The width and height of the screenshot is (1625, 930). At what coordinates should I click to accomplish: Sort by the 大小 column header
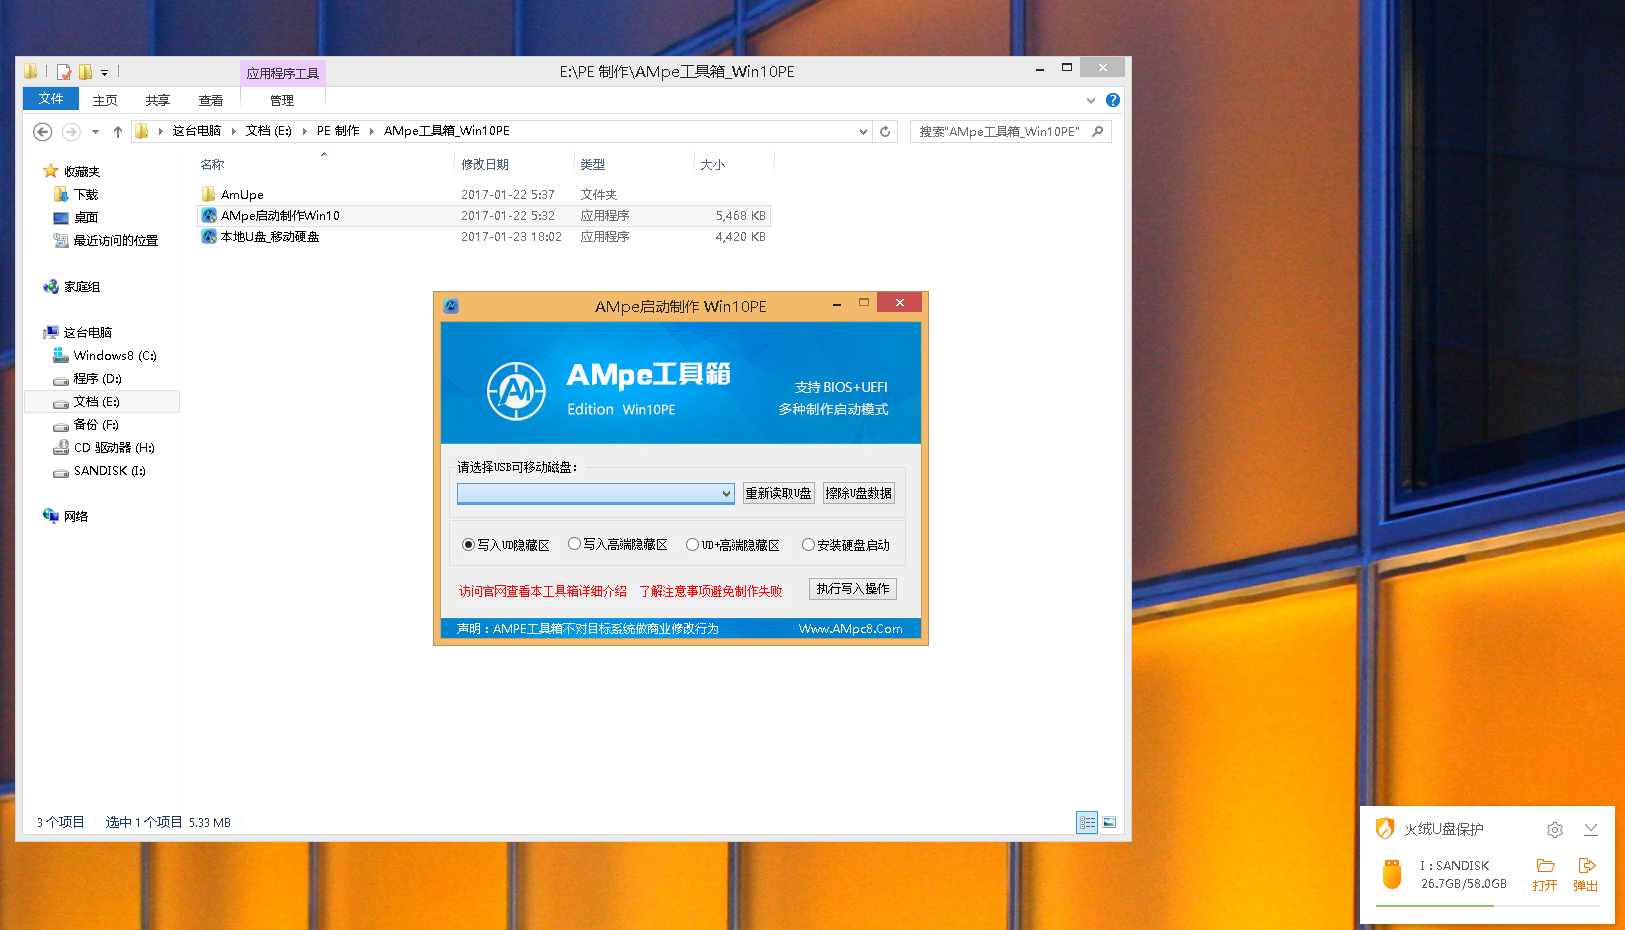pyautogui.click(x=712, y=165)
